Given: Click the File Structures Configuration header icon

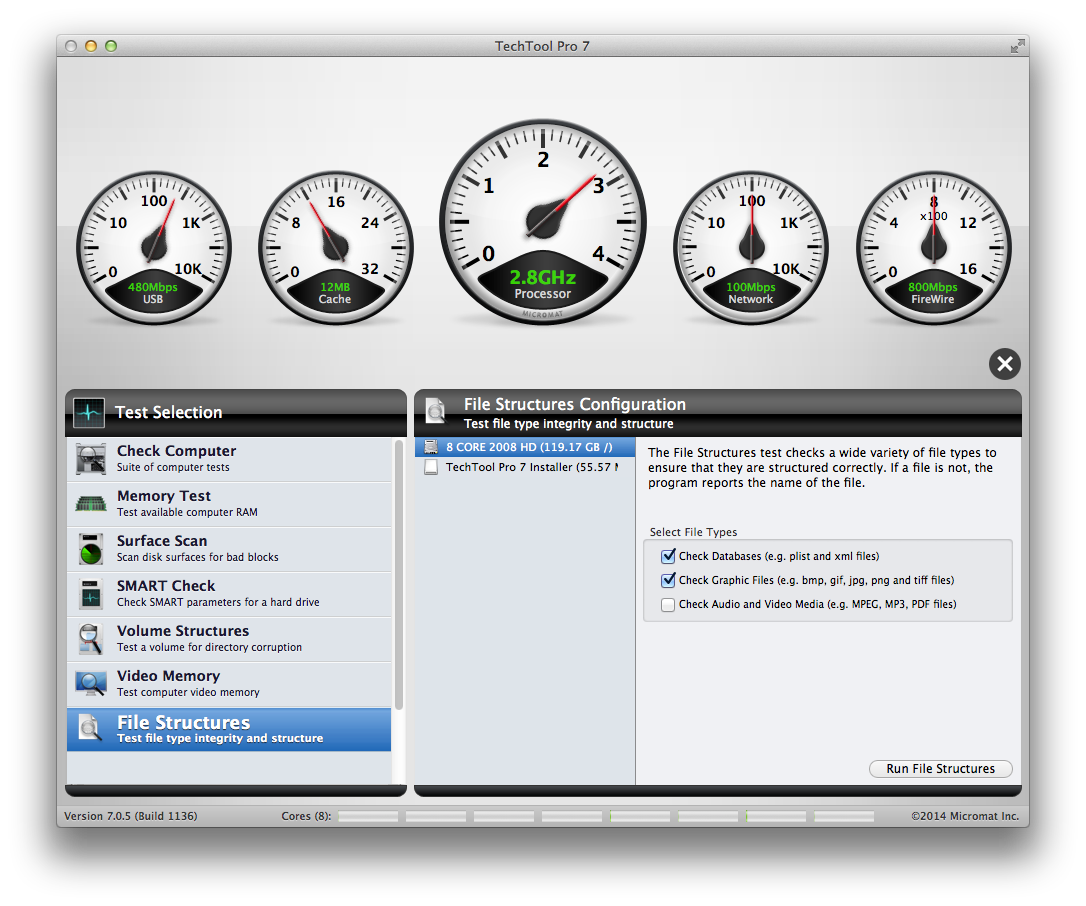Looking at the screenshot, I should point(436,411).
